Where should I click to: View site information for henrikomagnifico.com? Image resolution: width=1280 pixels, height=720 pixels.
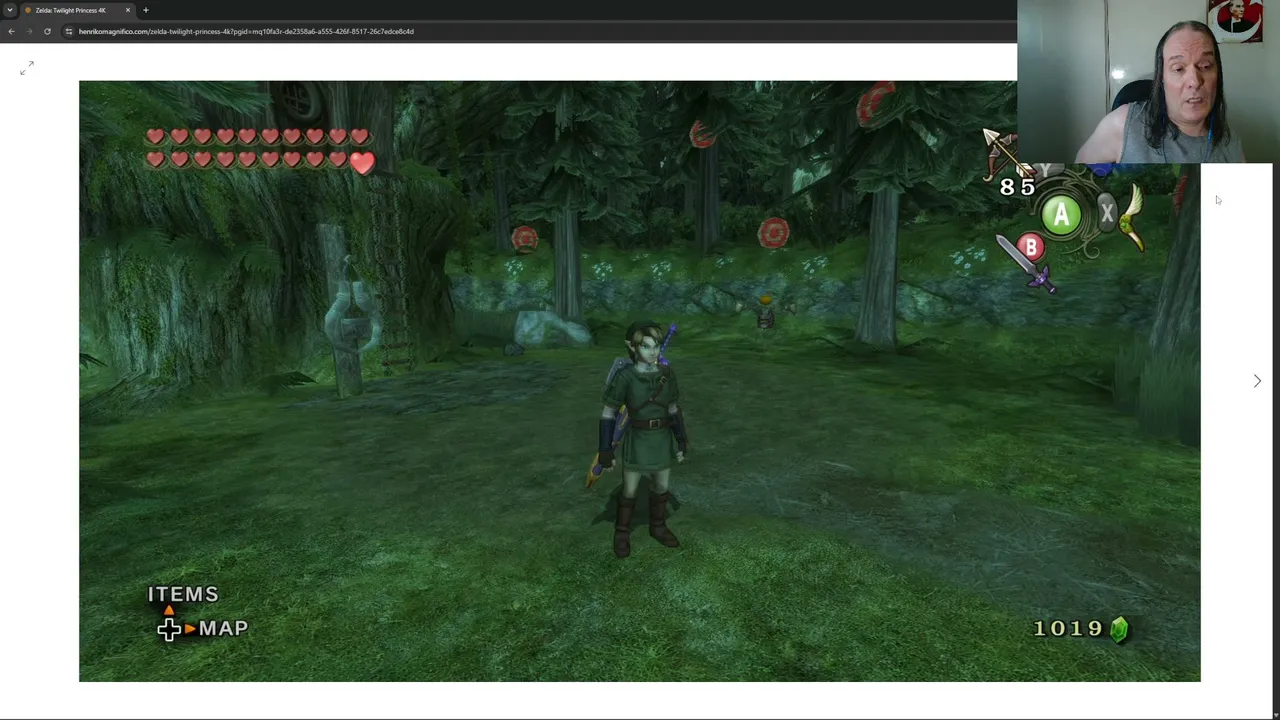coord(68,31)
